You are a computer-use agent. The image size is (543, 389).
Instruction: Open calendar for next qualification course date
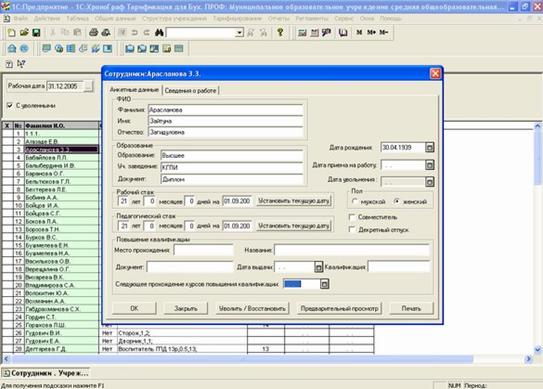(x=324, y=284)
